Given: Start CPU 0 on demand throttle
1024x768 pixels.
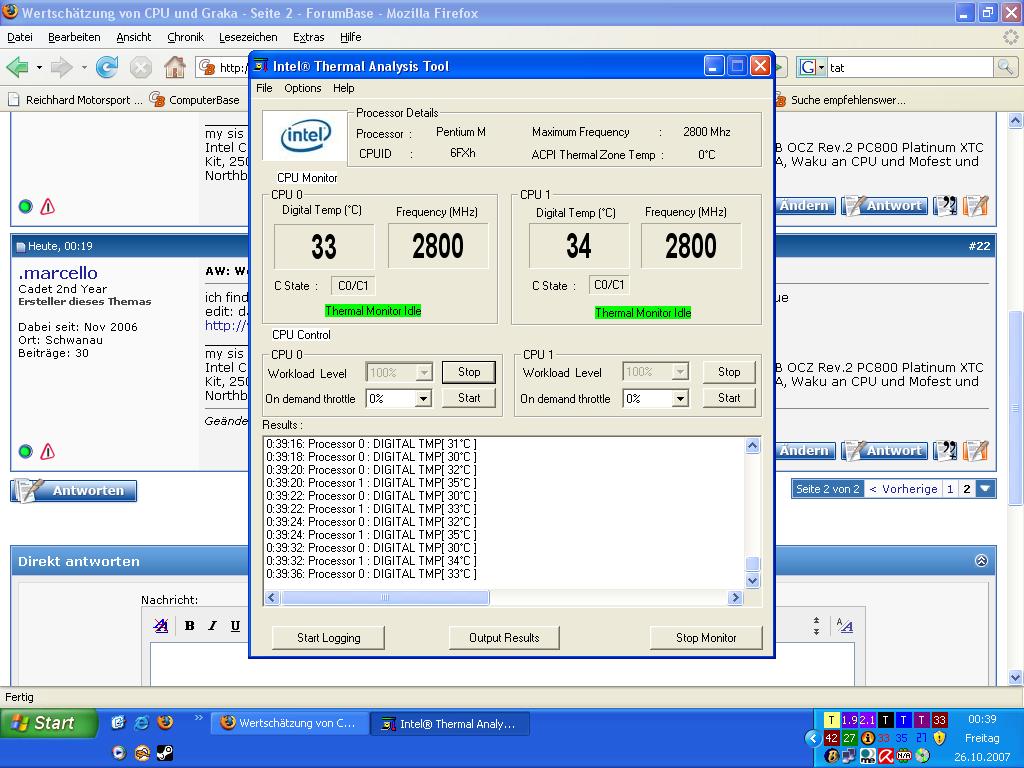Looking at the screenshot, I should point(469,398).
